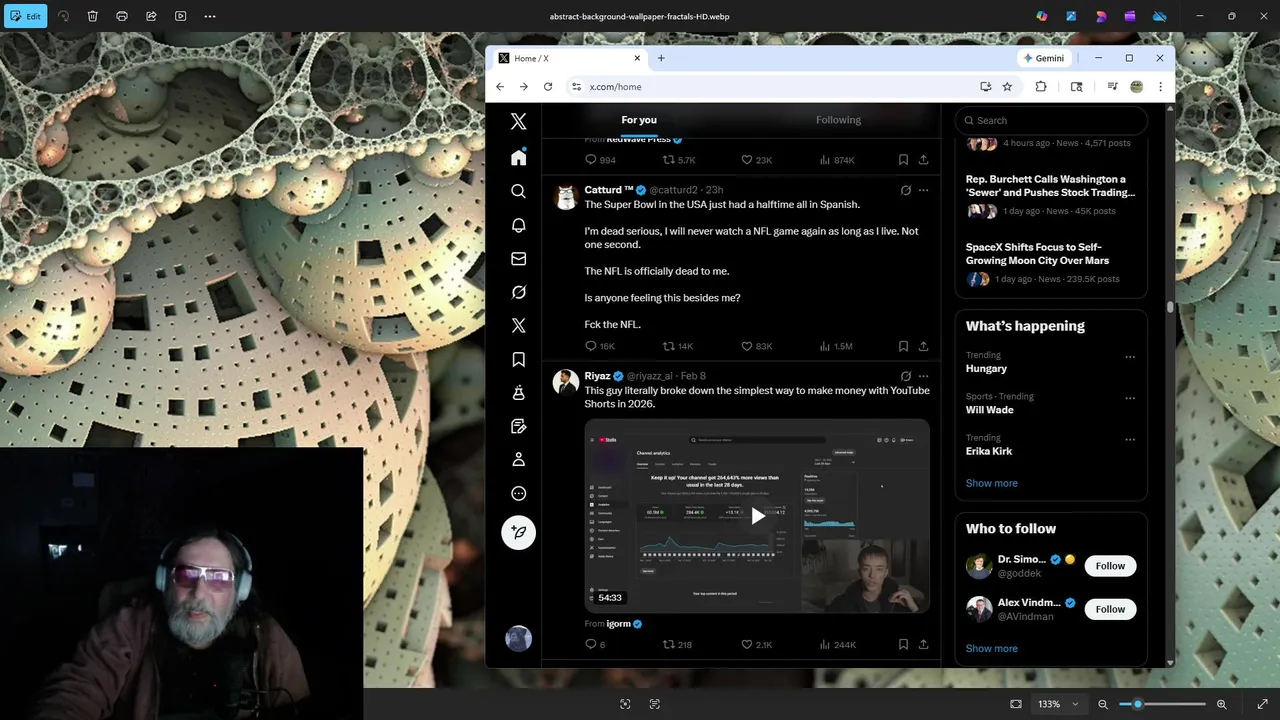Open Chrome three-dot menu
Viewport: 1280px width, 720px height.
1160,87
